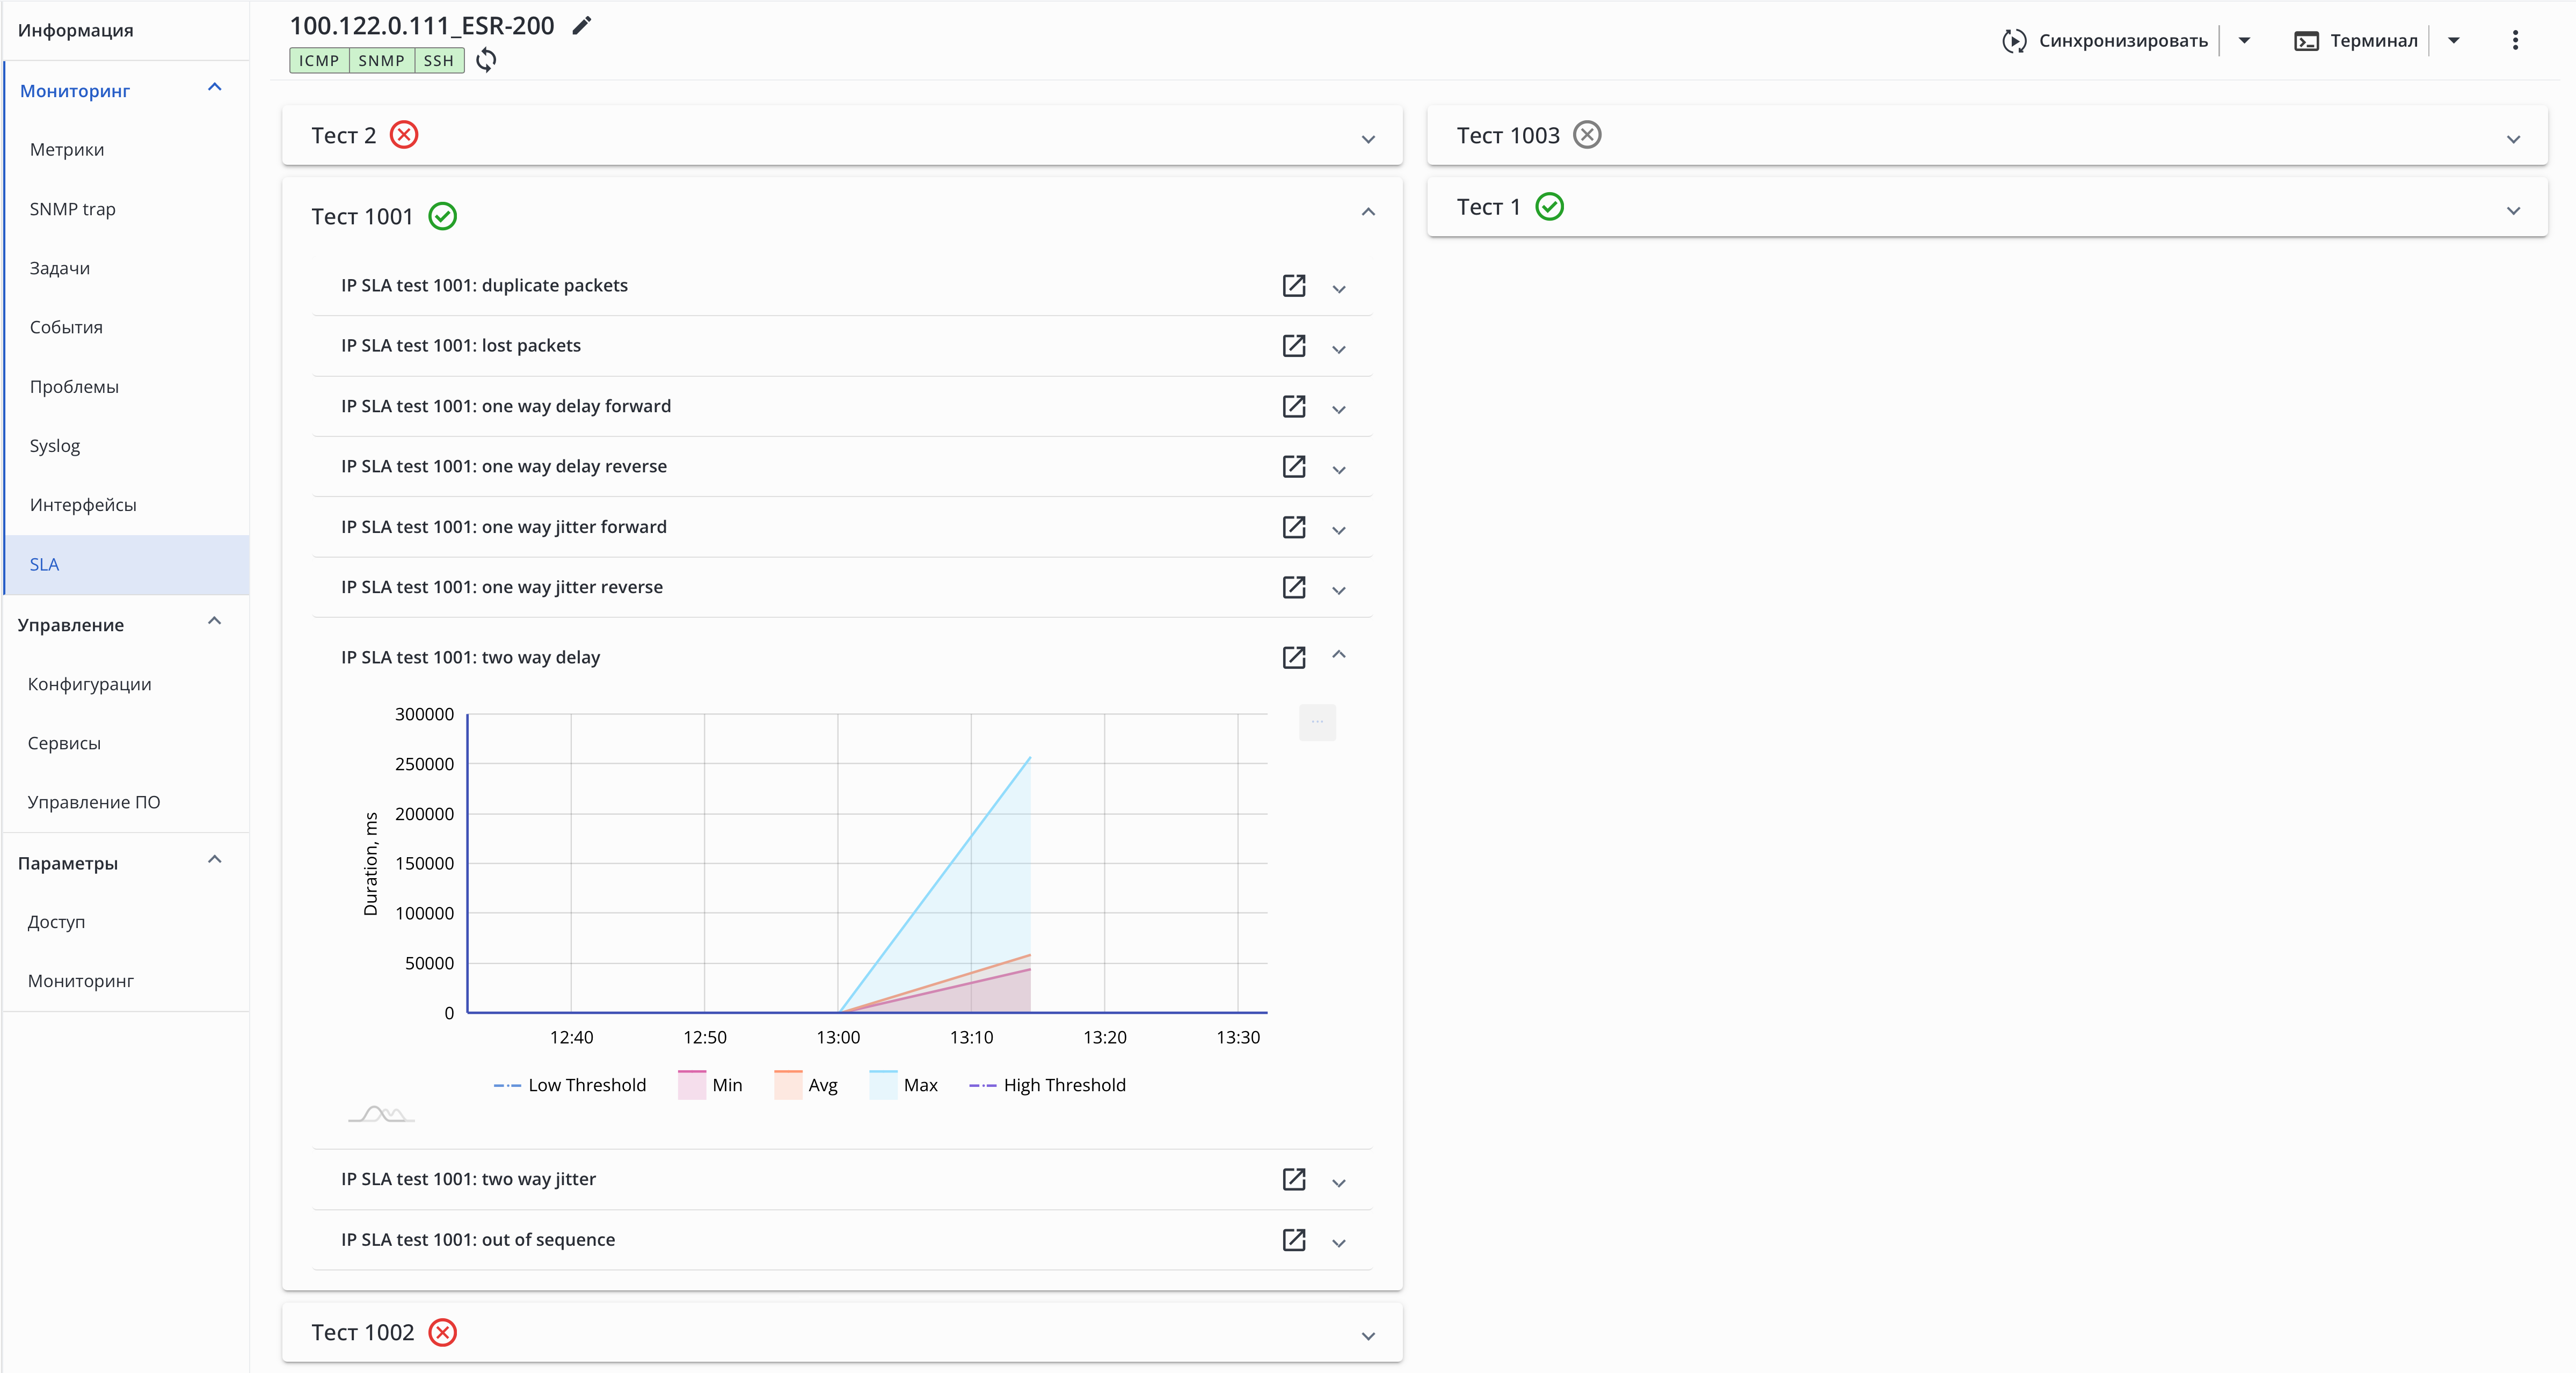Expand Тест 1002 failed test panel

click(x=1368, y=1335)
